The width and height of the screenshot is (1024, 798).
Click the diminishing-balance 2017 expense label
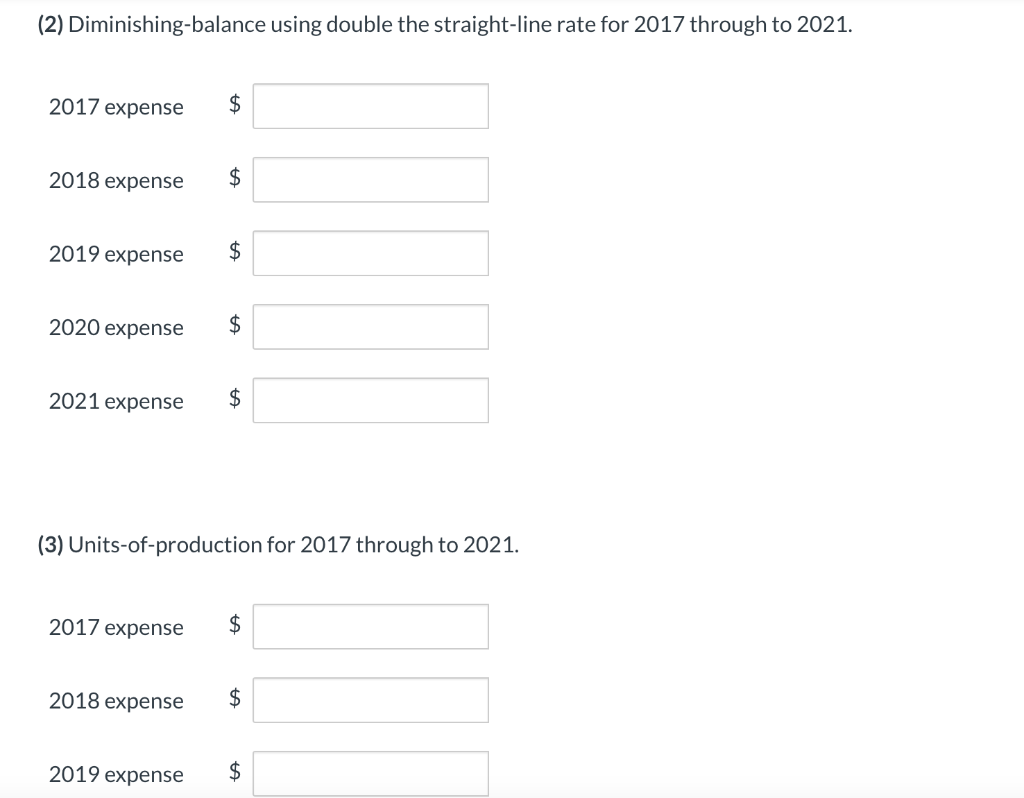coord(116,107)
